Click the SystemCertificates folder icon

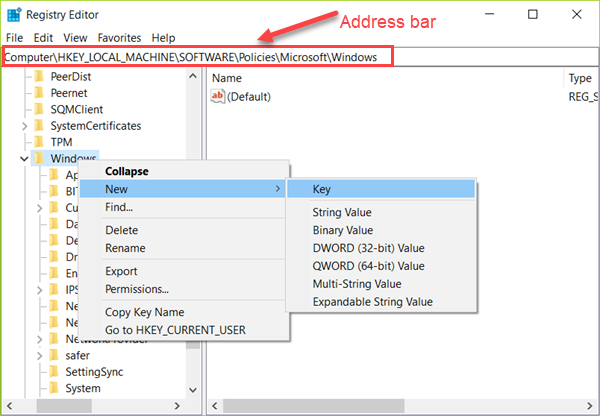[x=39, y=126]
